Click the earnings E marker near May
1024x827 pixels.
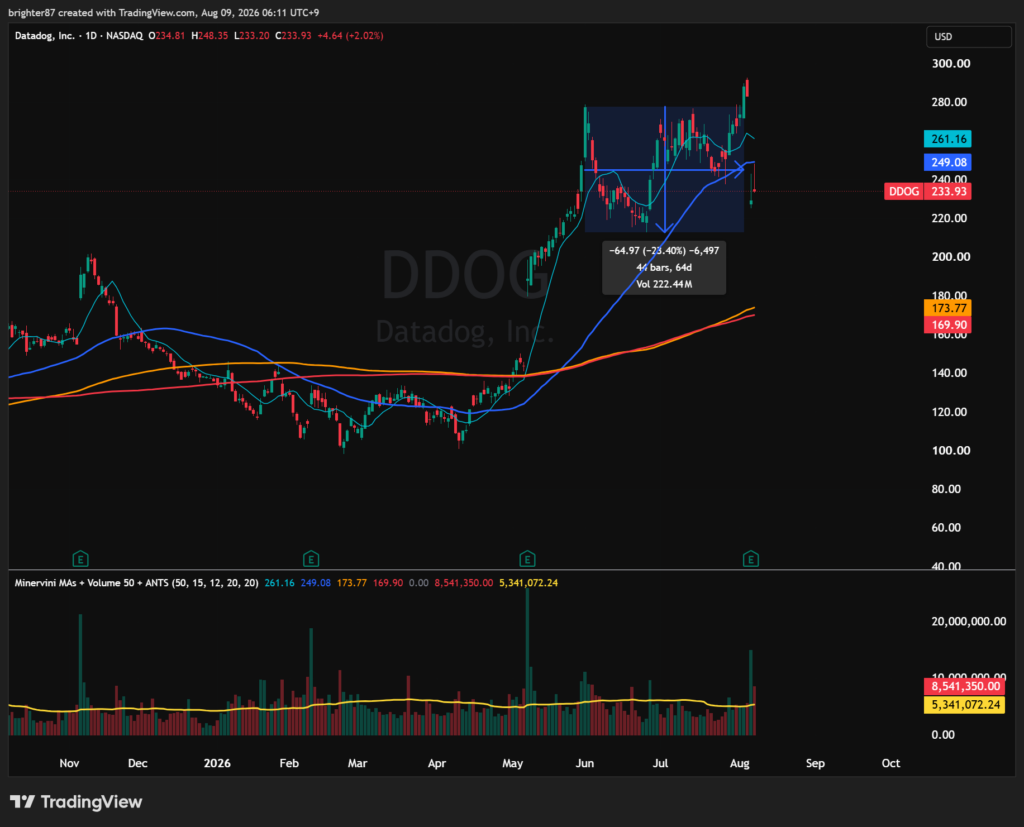click(527, 559)
